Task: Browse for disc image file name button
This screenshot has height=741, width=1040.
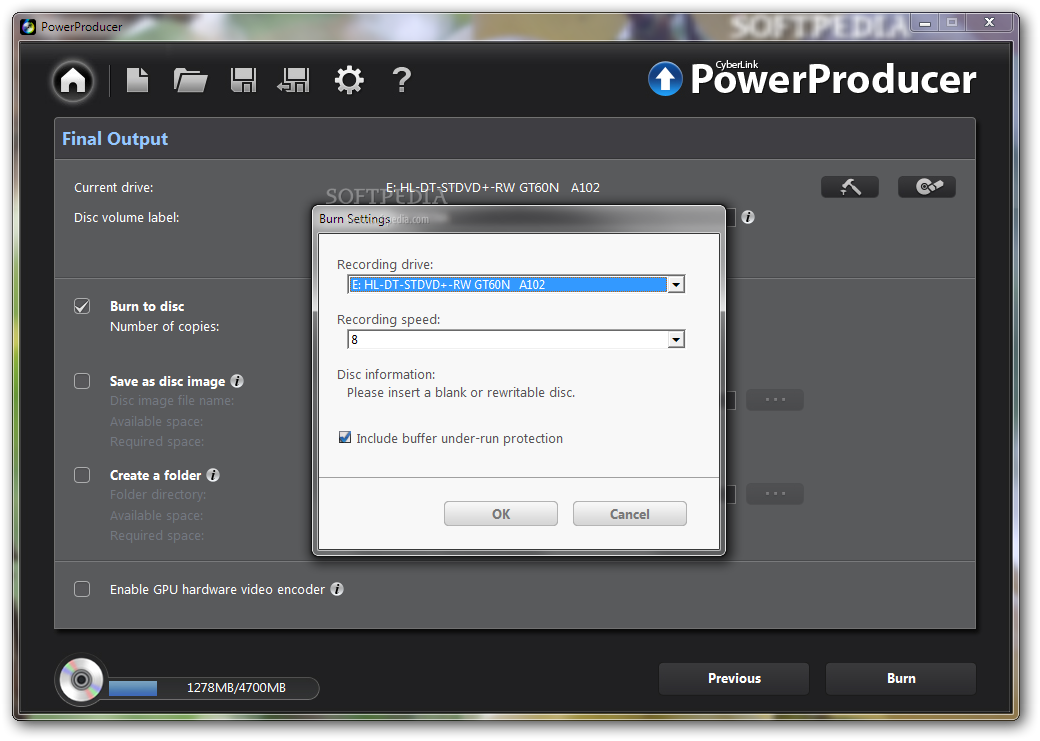Action: coord(775,400)
